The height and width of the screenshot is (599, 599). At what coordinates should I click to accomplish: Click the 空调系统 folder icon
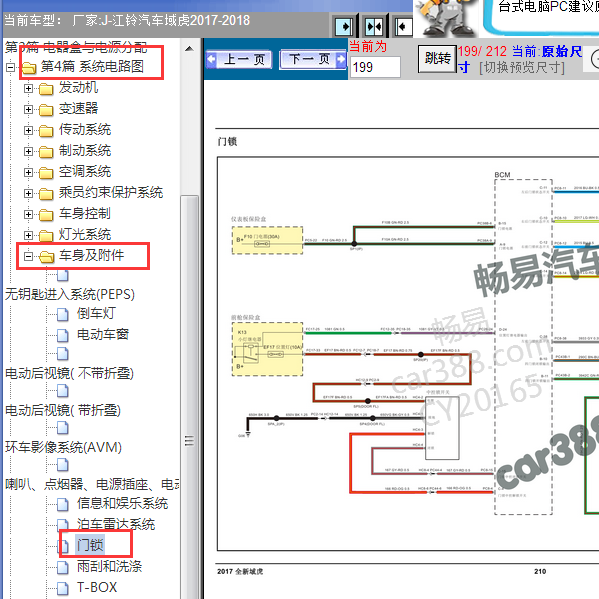[46, 173]
